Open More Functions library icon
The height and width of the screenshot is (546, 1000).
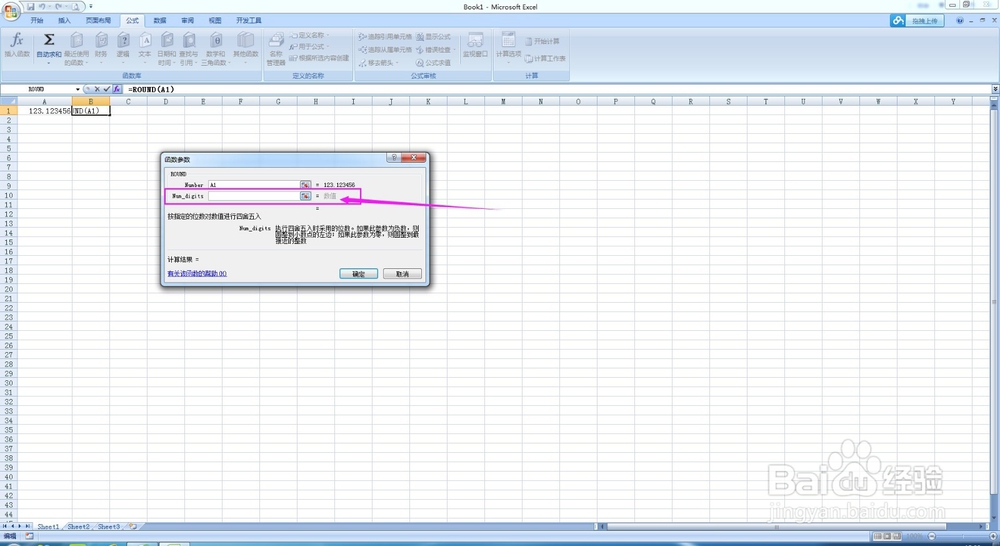point(246,40)
